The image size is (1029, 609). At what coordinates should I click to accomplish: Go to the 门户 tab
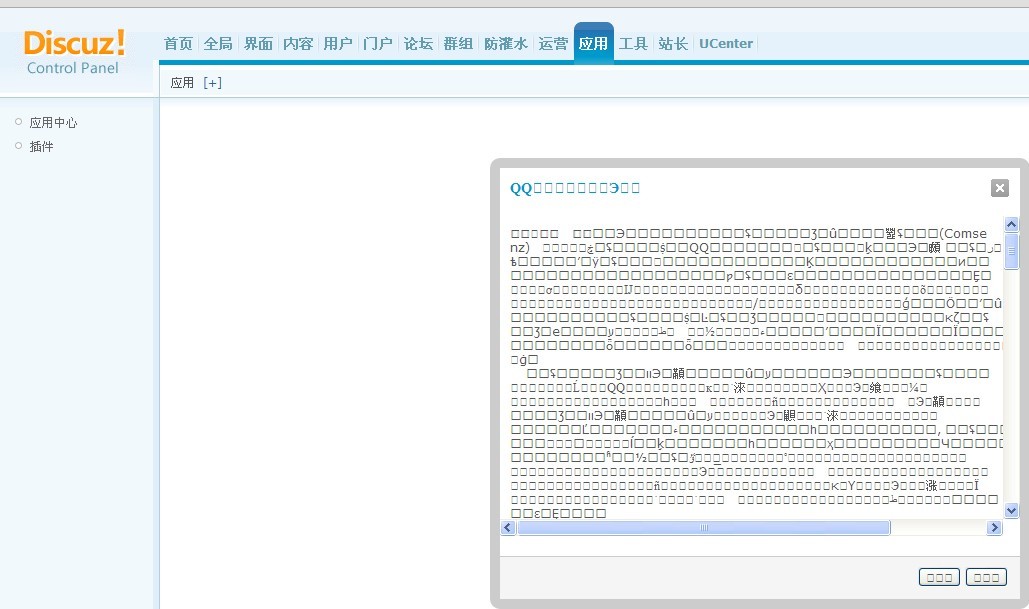tap(378, 43)
